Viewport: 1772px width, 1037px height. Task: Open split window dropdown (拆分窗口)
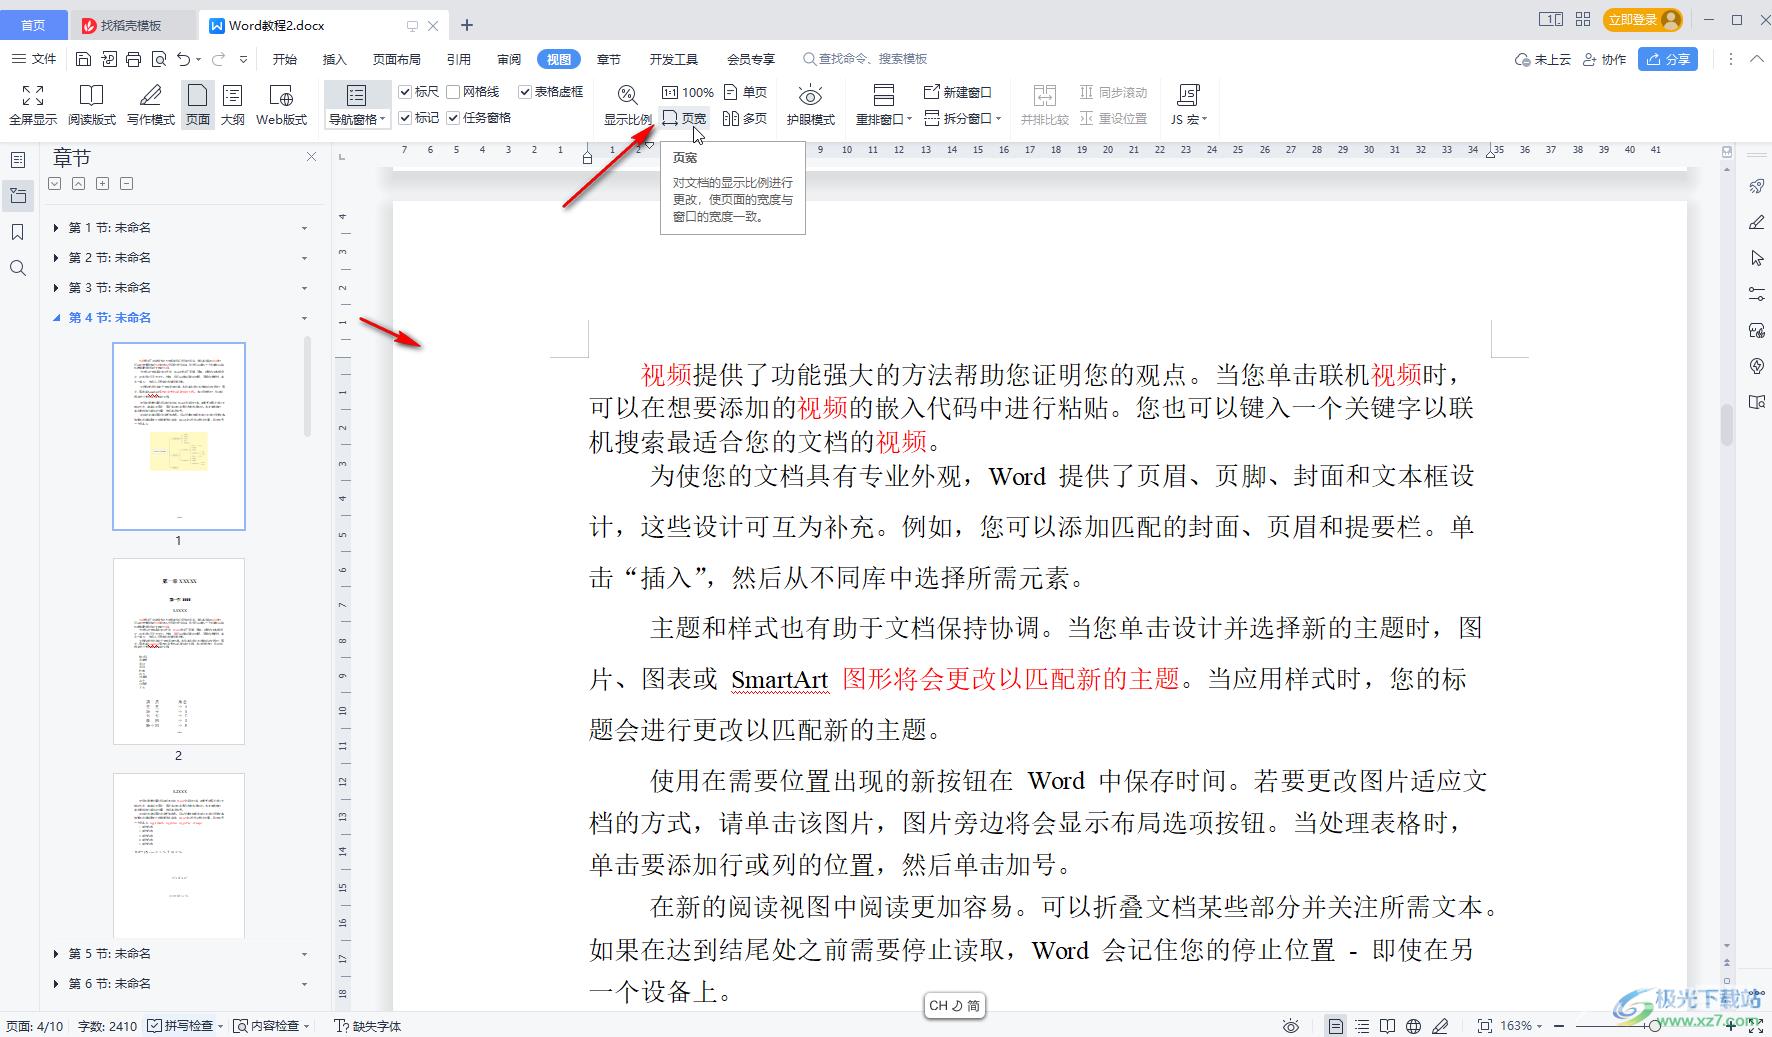[962, 118]
